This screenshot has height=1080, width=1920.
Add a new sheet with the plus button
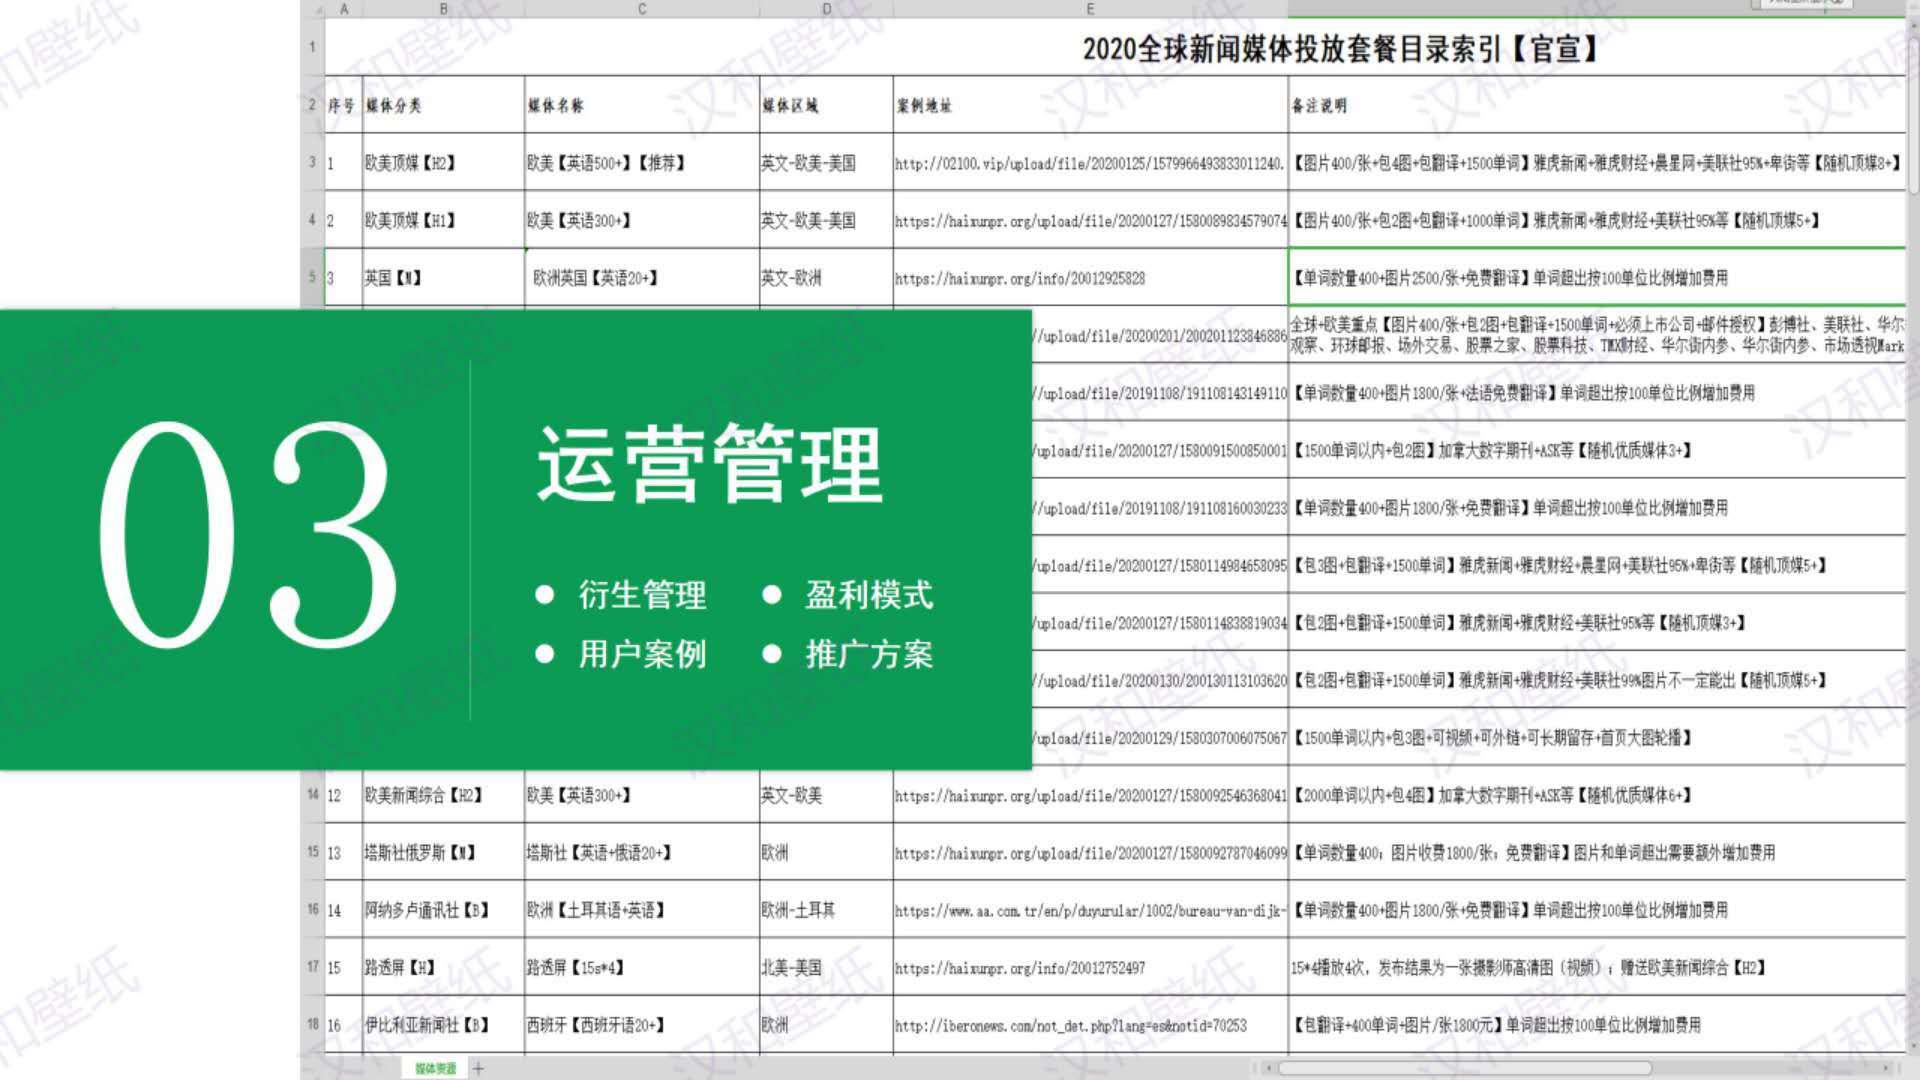click(478, 1068)
